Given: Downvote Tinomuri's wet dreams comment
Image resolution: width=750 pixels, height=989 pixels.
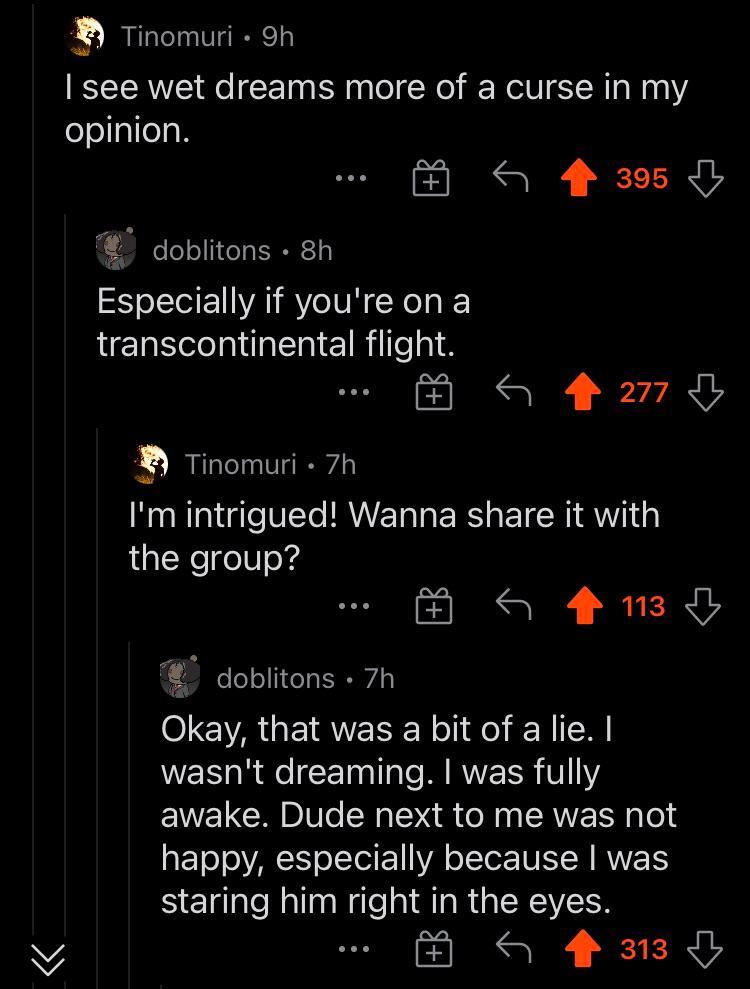Looking at the screenshot, I should click(x=706, y=180).
